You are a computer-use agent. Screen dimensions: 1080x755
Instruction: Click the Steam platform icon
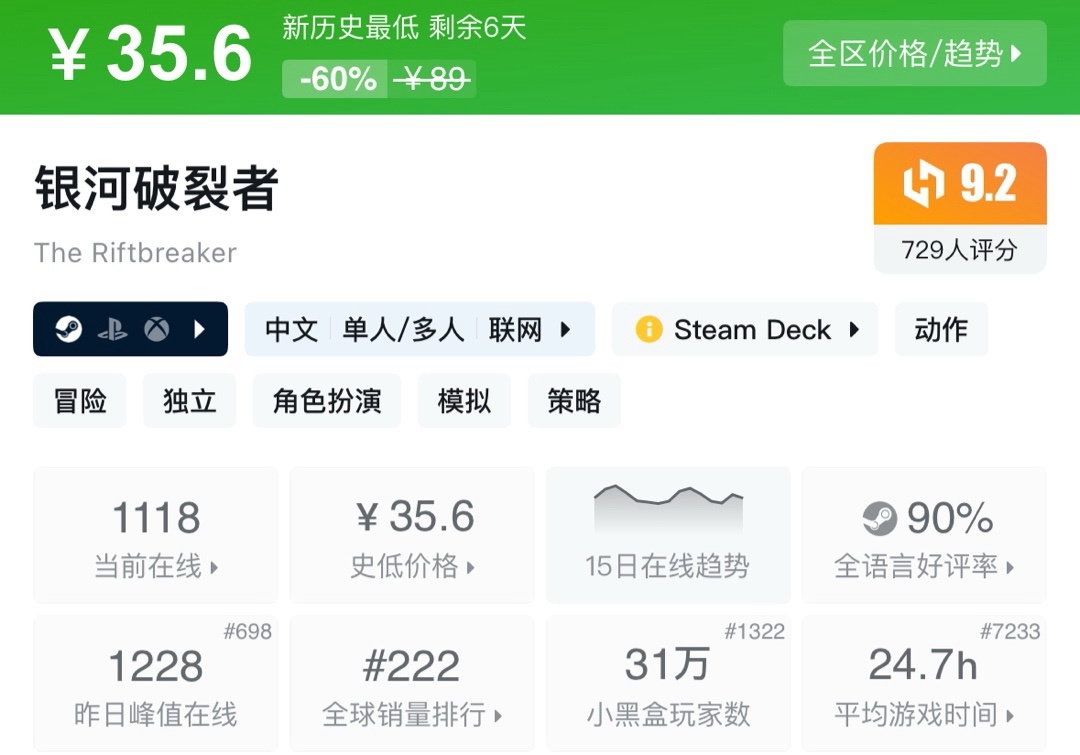[68, 330]
